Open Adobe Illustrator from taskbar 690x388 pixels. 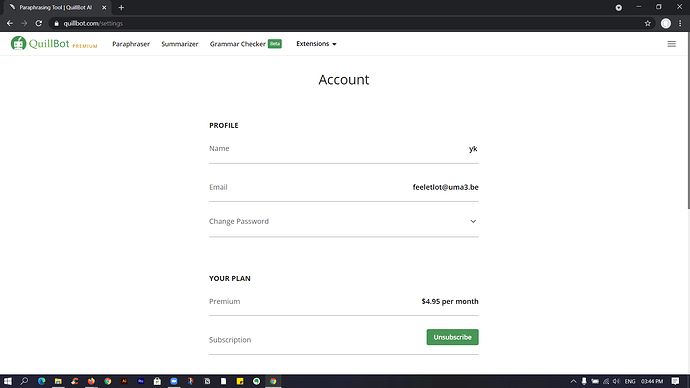pyautogui.click(x=124, y=381)
